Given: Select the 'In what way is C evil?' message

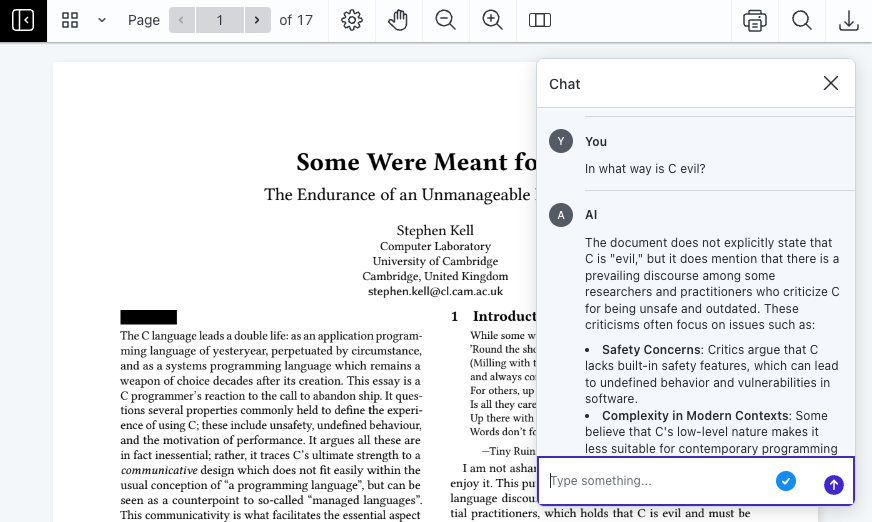Looking at the screenshot, I should [x=645, y=169].
